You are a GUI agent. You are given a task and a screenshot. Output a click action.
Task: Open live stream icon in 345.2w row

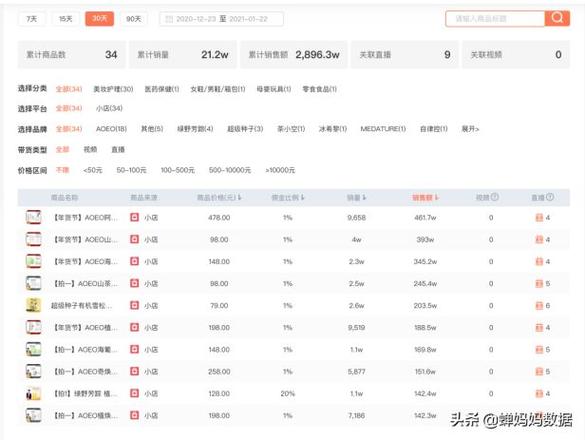point(539,262)
